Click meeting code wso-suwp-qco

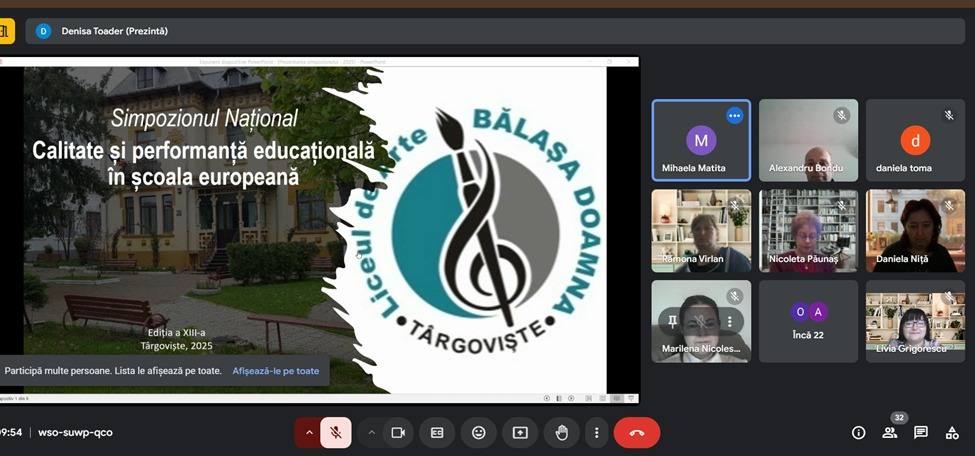tap(75, 432)
